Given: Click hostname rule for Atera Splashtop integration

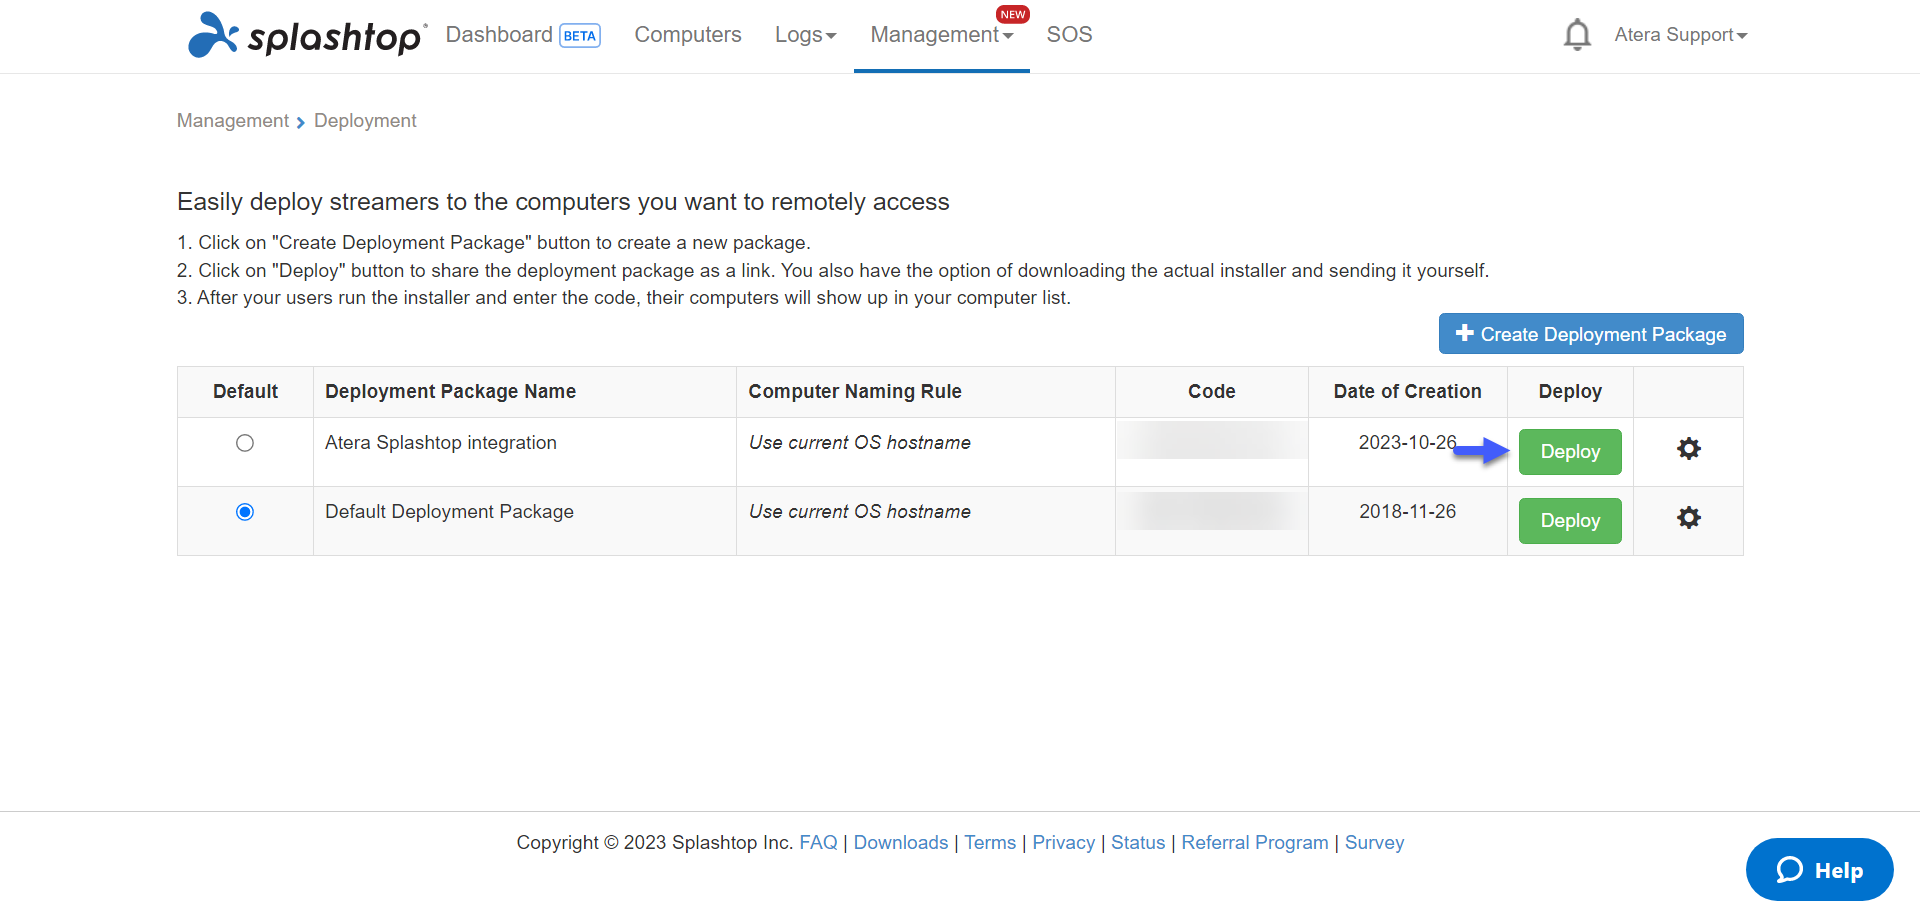Looking at the screenshot, I should [860, 443].
